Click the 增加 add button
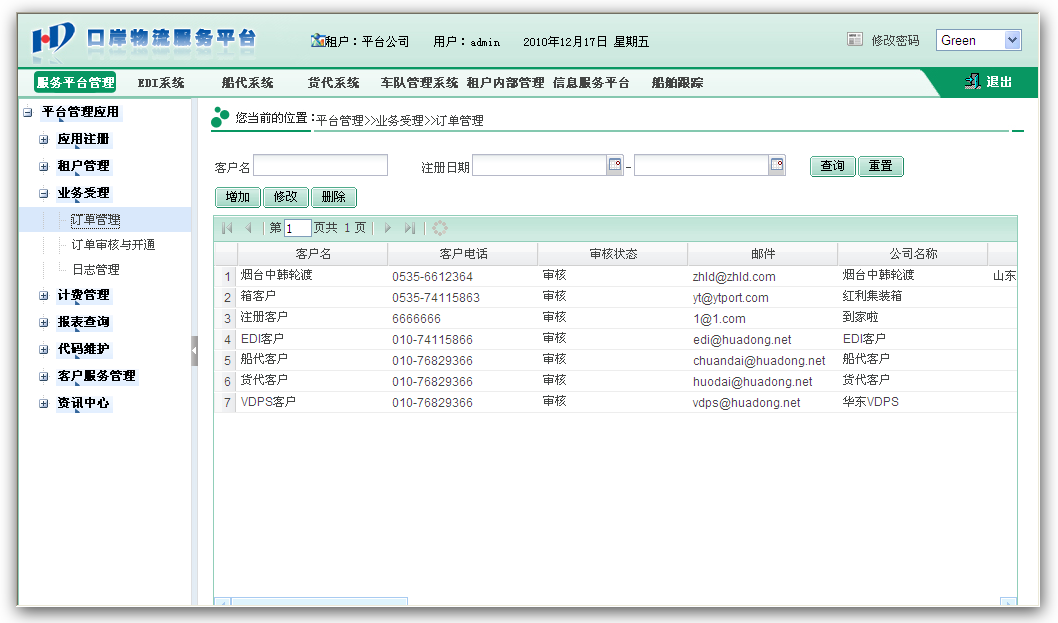 pos(237,197)
